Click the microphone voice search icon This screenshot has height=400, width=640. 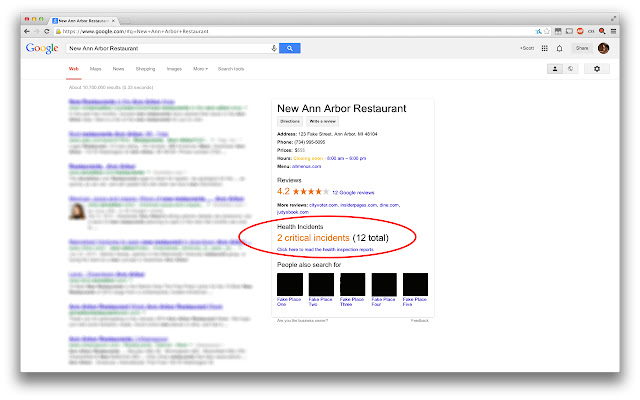(x=274, y=48)
